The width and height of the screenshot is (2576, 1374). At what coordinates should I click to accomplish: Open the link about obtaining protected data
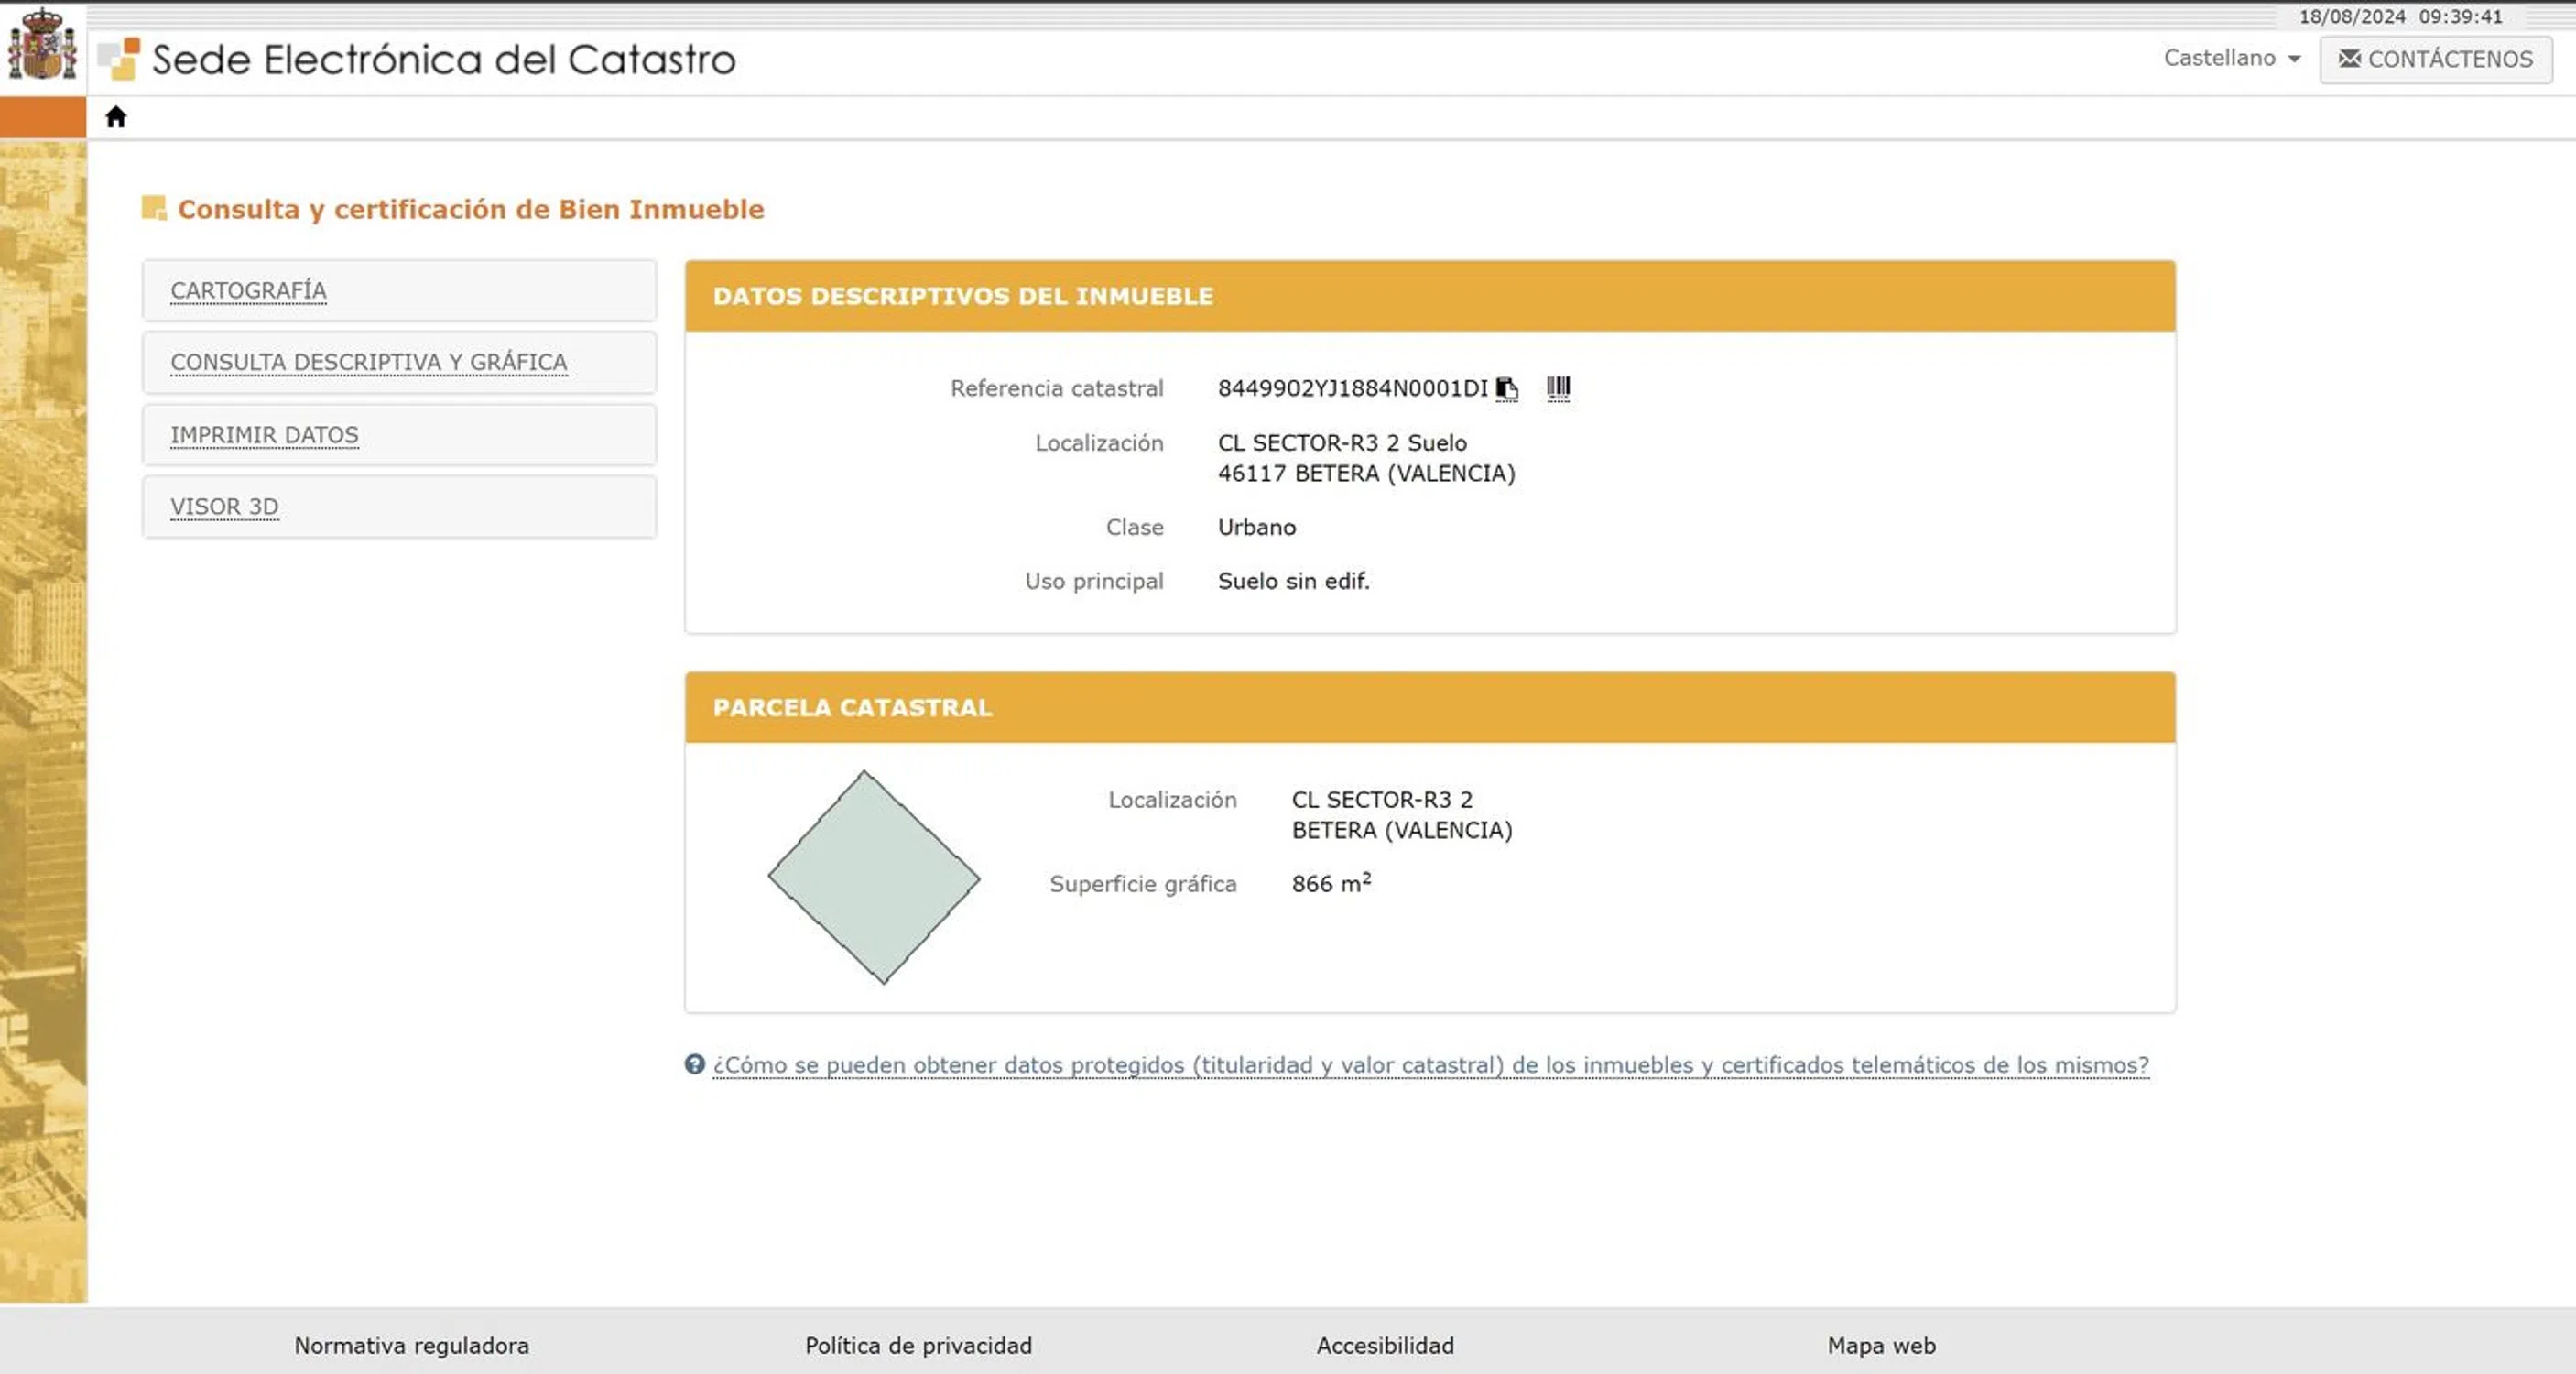[1430, 1065]
